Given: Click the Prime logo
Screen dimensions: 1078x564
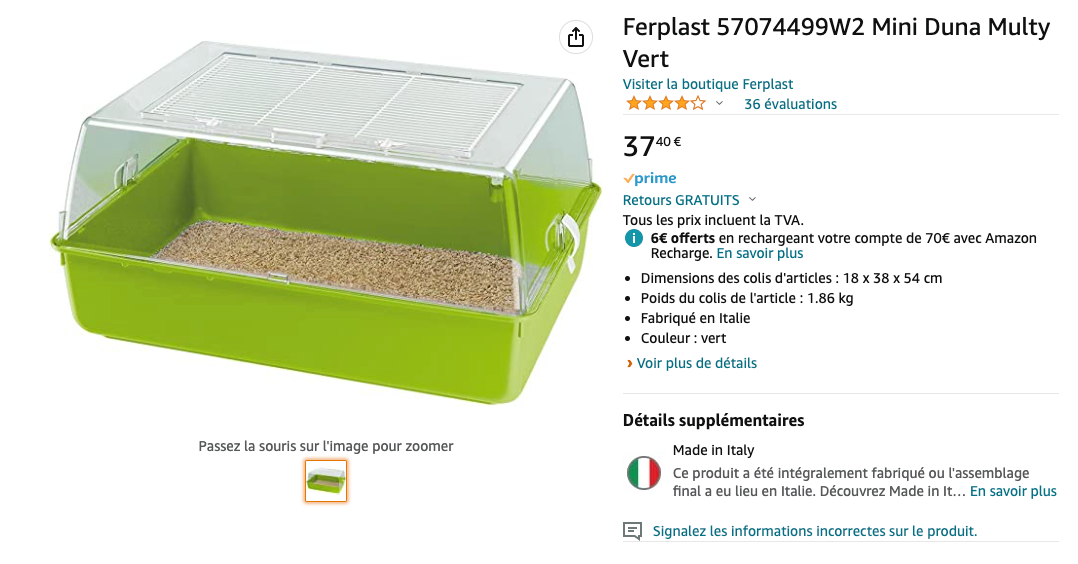Looking at the screenshot, I should pos(650,178).
